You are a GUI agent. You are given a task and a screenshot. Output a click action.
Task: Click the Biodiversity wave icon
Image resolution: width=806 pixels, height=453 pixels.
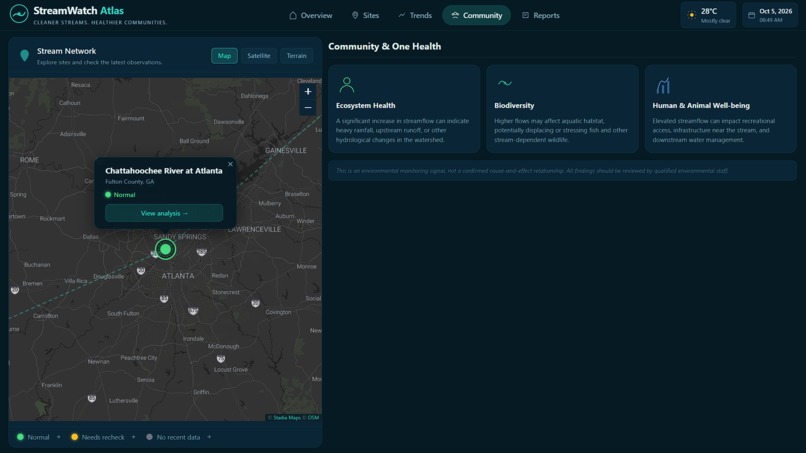click(505, 83)
